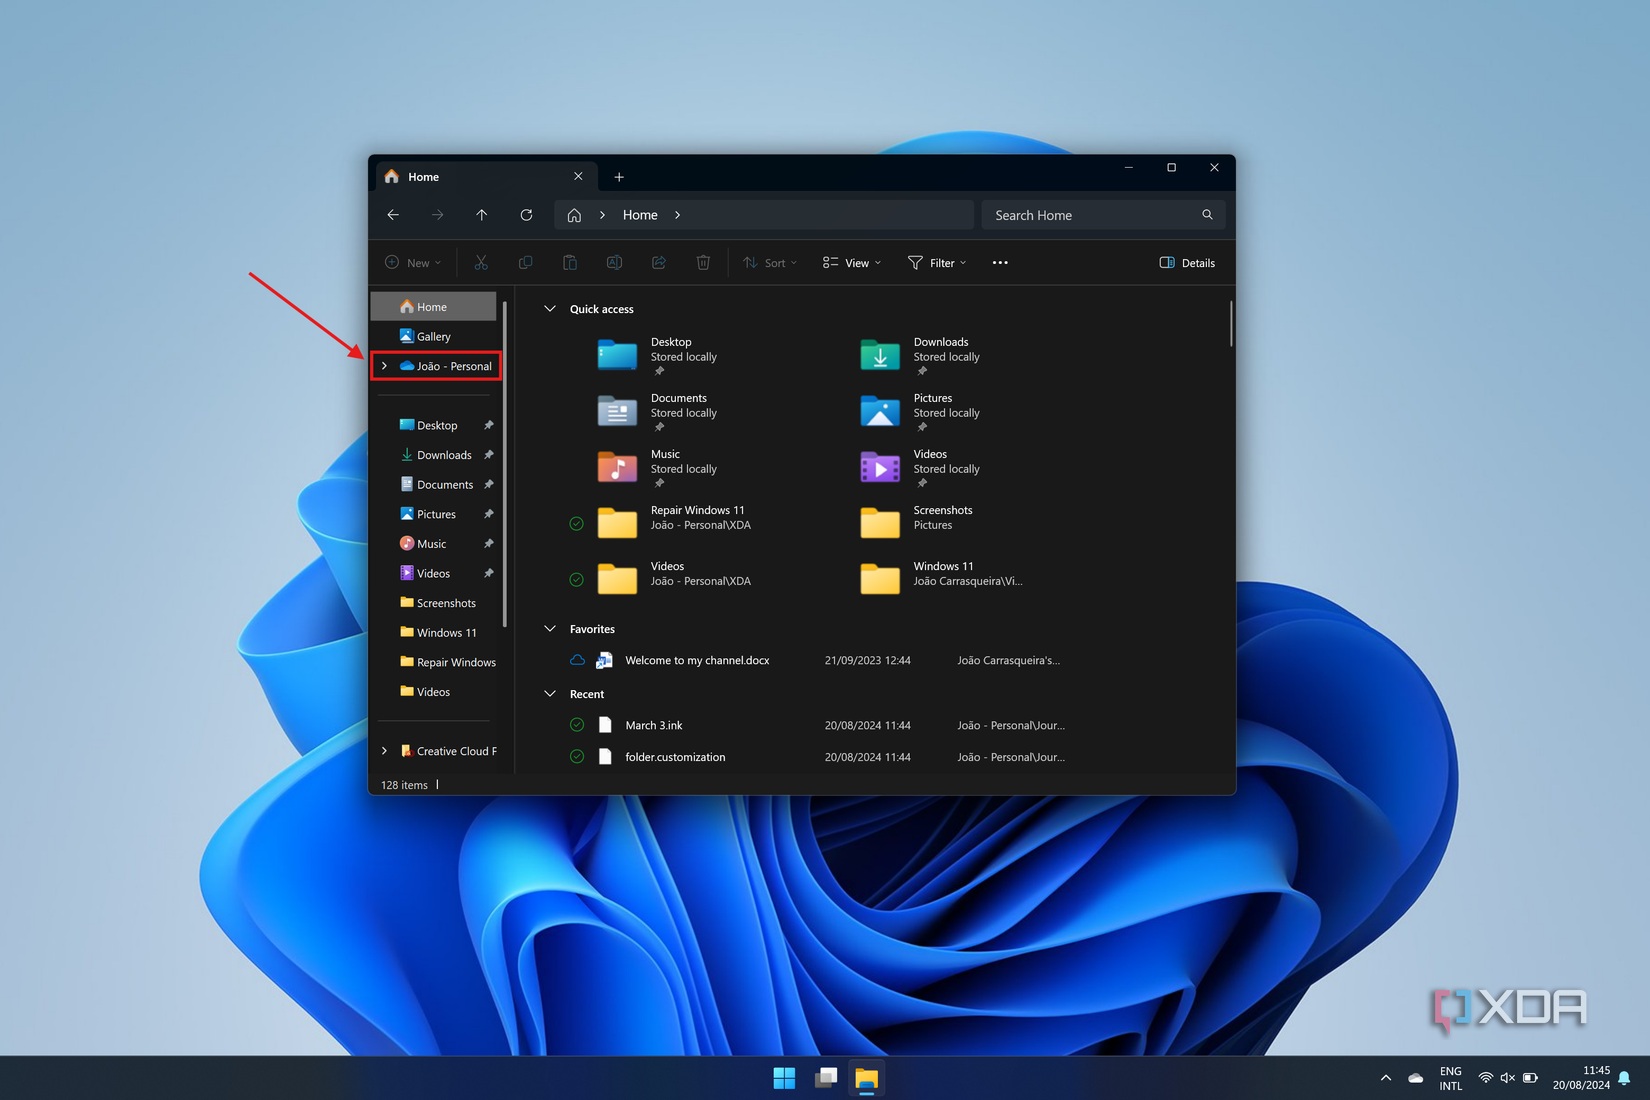Expand the João - Personal OneDrive entry

pyautogui.click(x=385, y=366)
